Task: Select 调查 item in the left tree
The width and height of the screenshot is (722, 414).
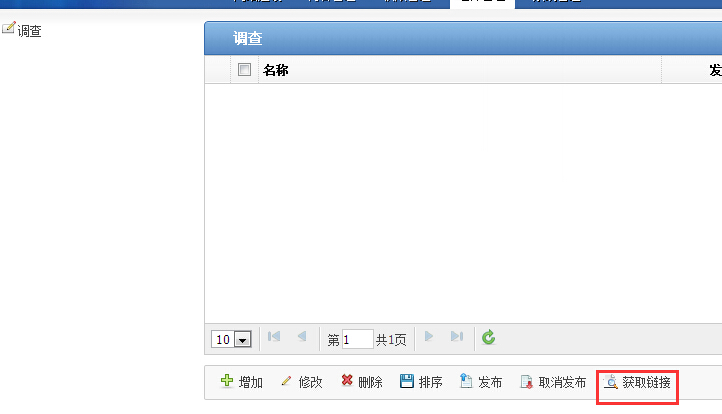Action: (x=29, y=31)
